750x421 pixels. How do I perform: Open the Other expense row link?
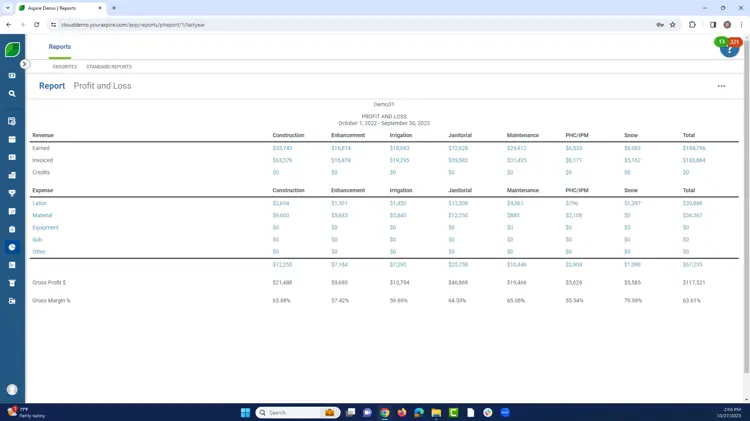point(39,252)
